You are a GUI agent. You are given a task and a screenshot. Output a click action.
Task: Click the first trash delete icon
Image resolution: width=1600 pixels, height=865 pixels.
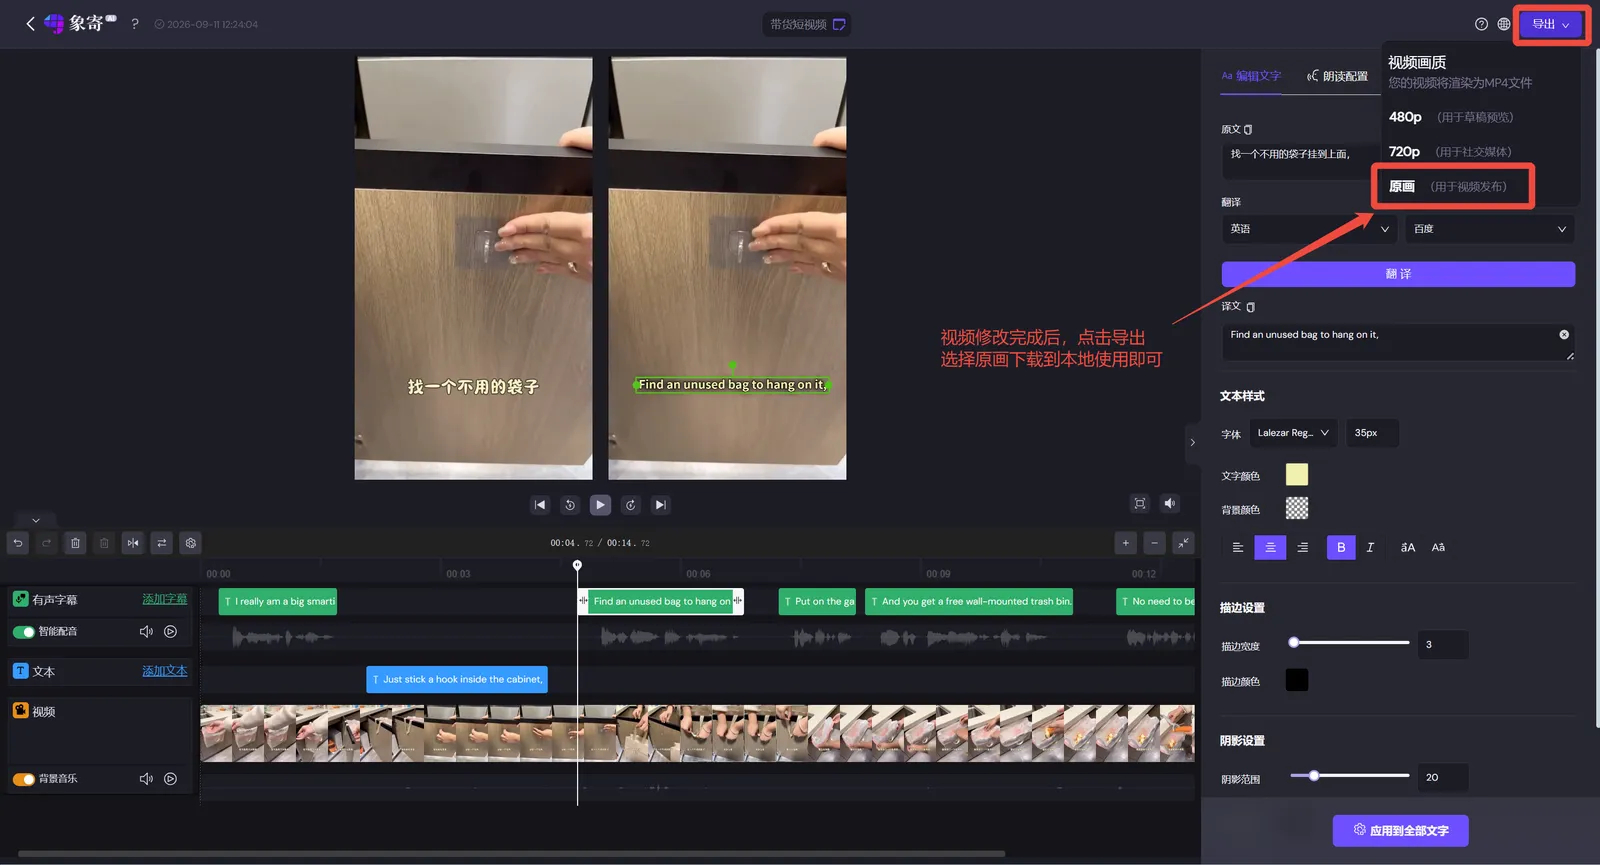[75, 543]
